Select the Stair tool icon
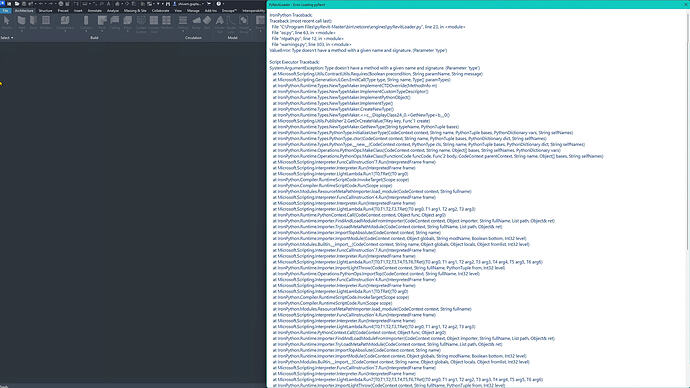 (x=207, y=20)
